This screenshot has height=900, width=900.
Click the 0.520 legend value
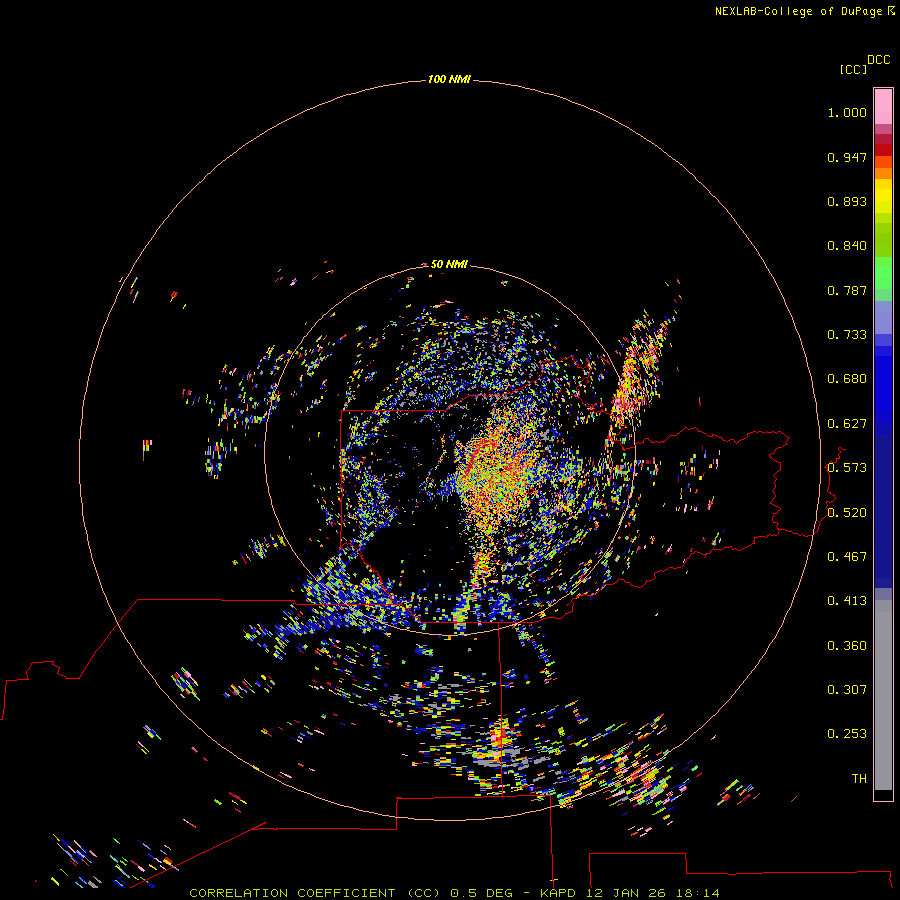(847, 513)
